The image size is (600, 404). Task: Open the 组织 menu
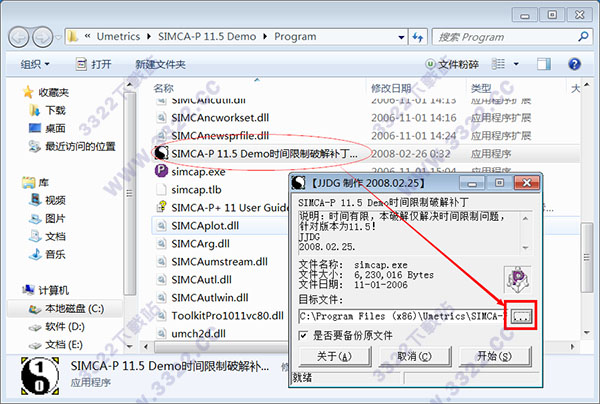point(35,64)
